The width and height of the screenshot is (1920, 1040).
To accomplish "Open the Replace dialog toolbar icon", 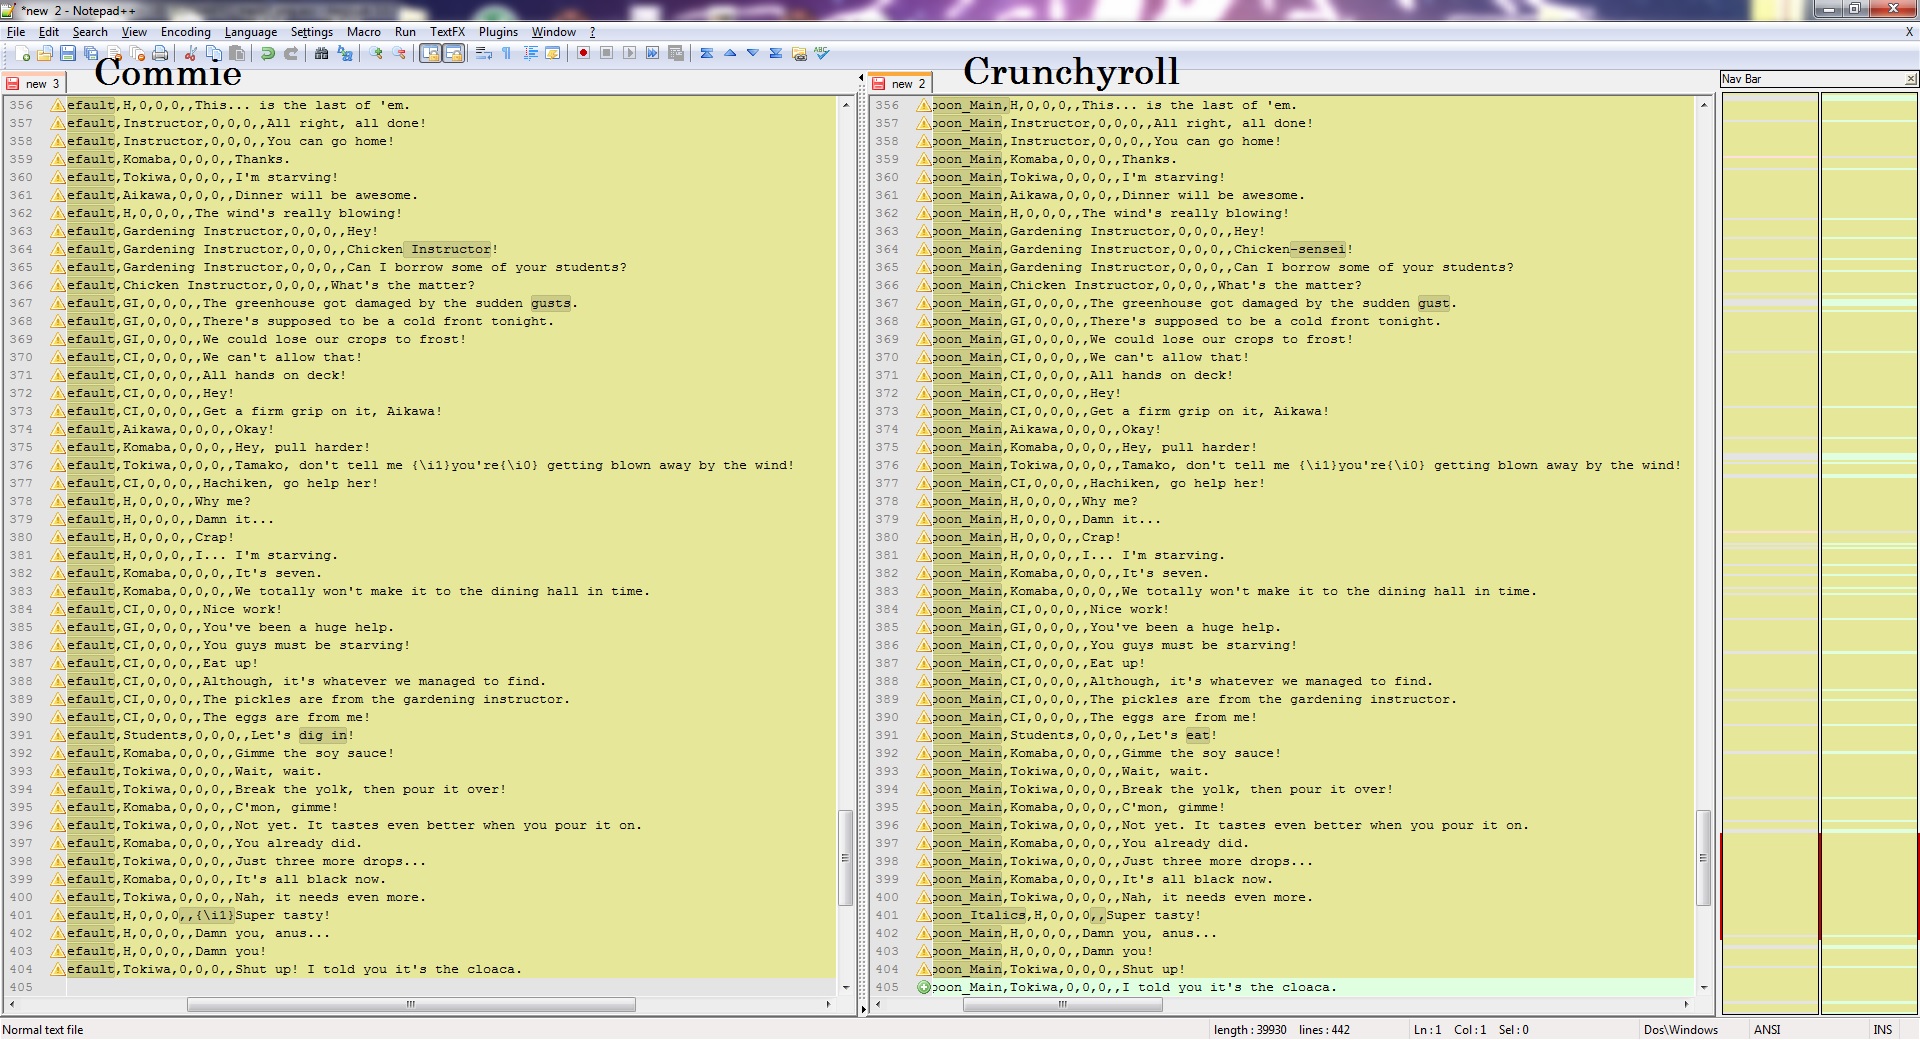I will [x=345, y=53].
